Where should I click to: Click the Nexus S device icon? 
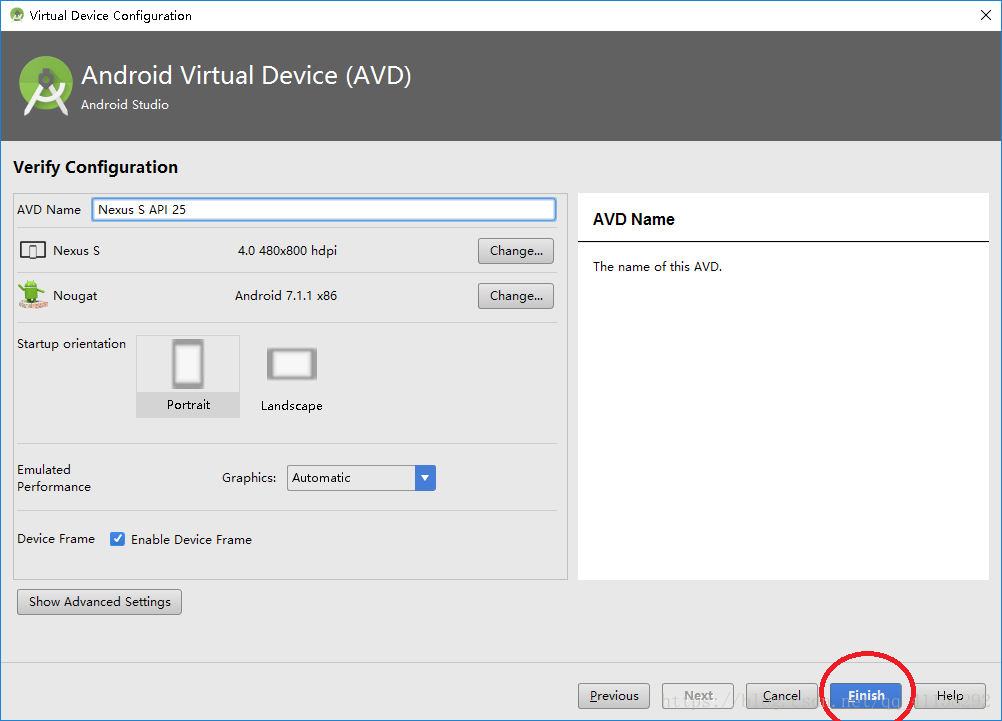(33, 250)
